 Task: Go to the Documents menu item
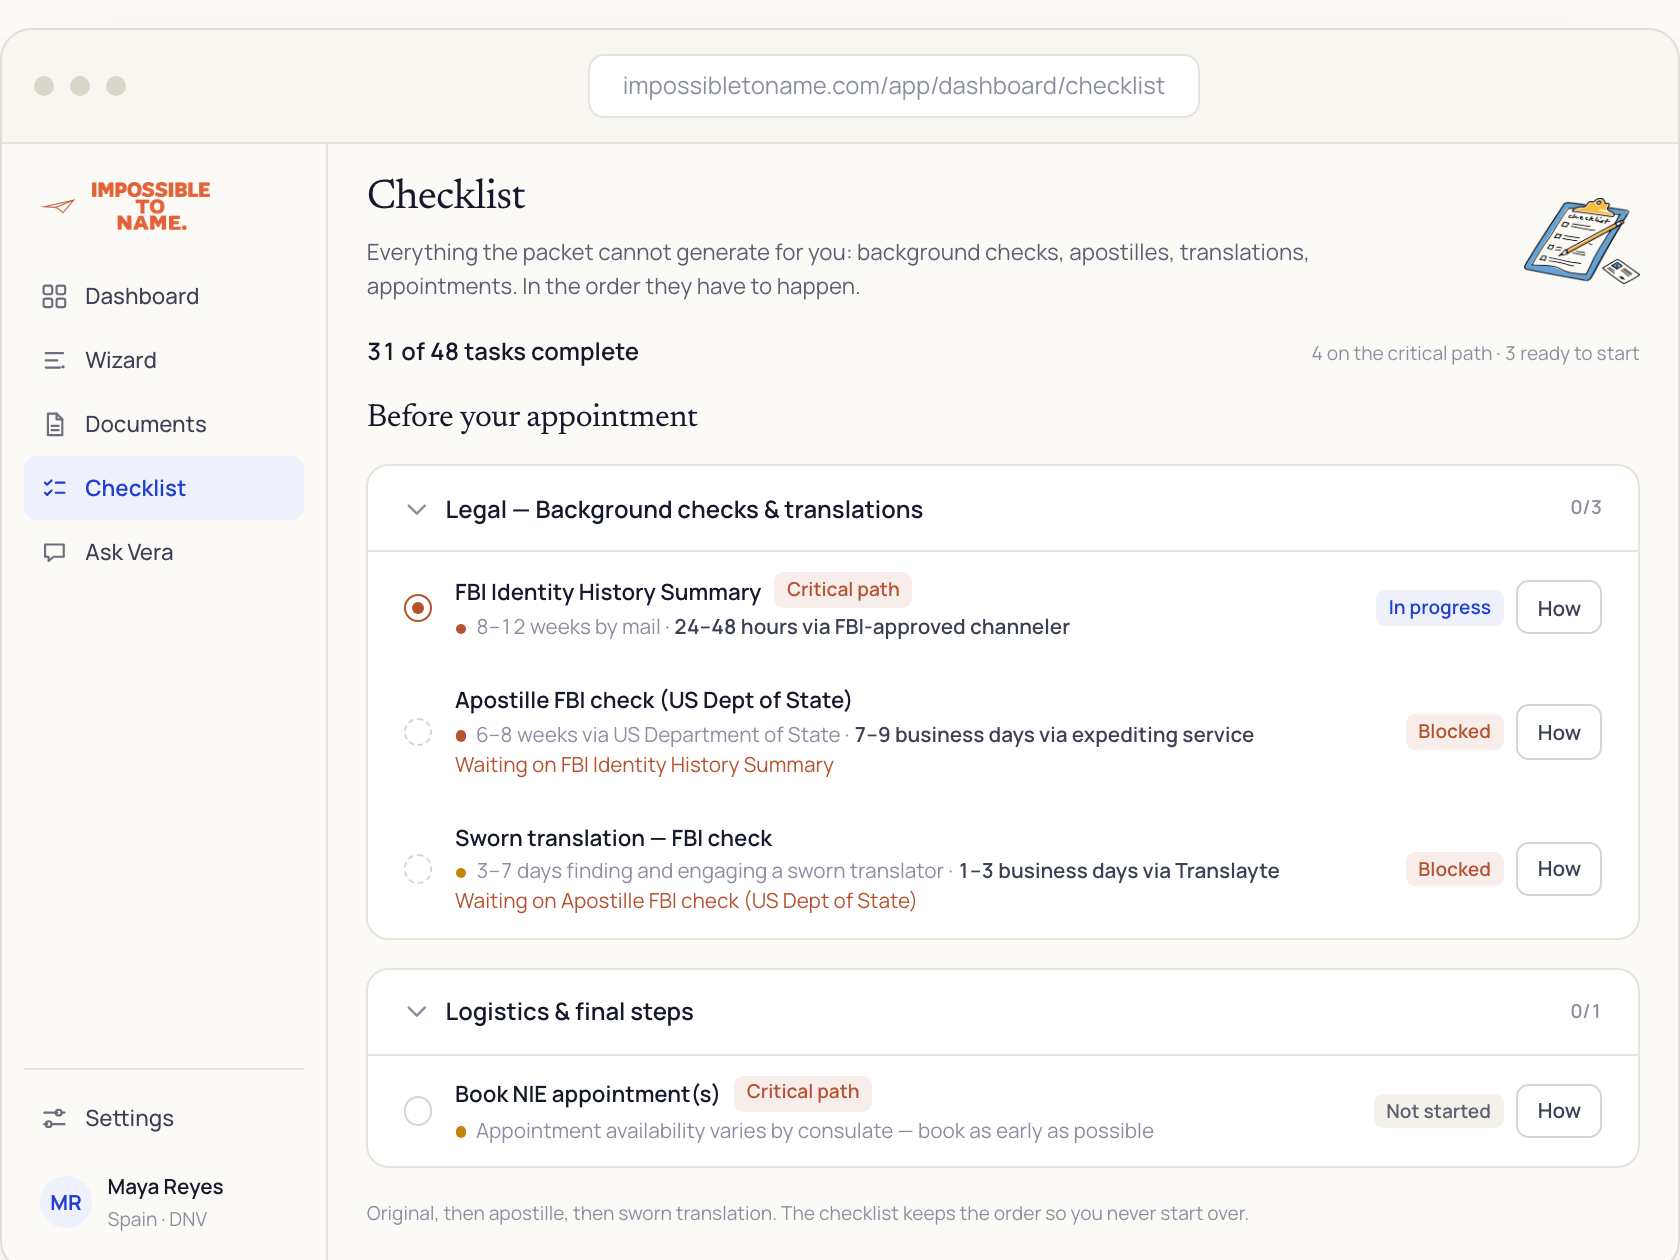click(x=164, y=424)
